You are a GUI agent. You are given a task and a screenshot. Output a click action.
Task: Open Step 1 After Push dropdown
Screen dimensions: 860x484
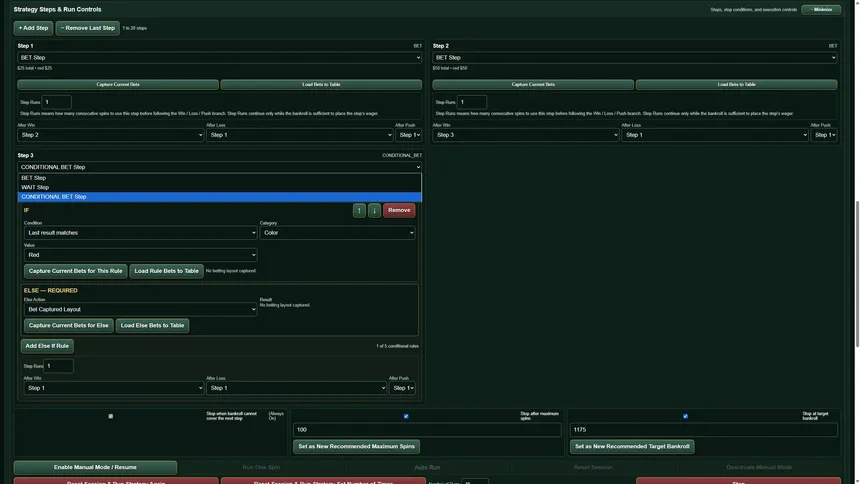coord(409,135)
